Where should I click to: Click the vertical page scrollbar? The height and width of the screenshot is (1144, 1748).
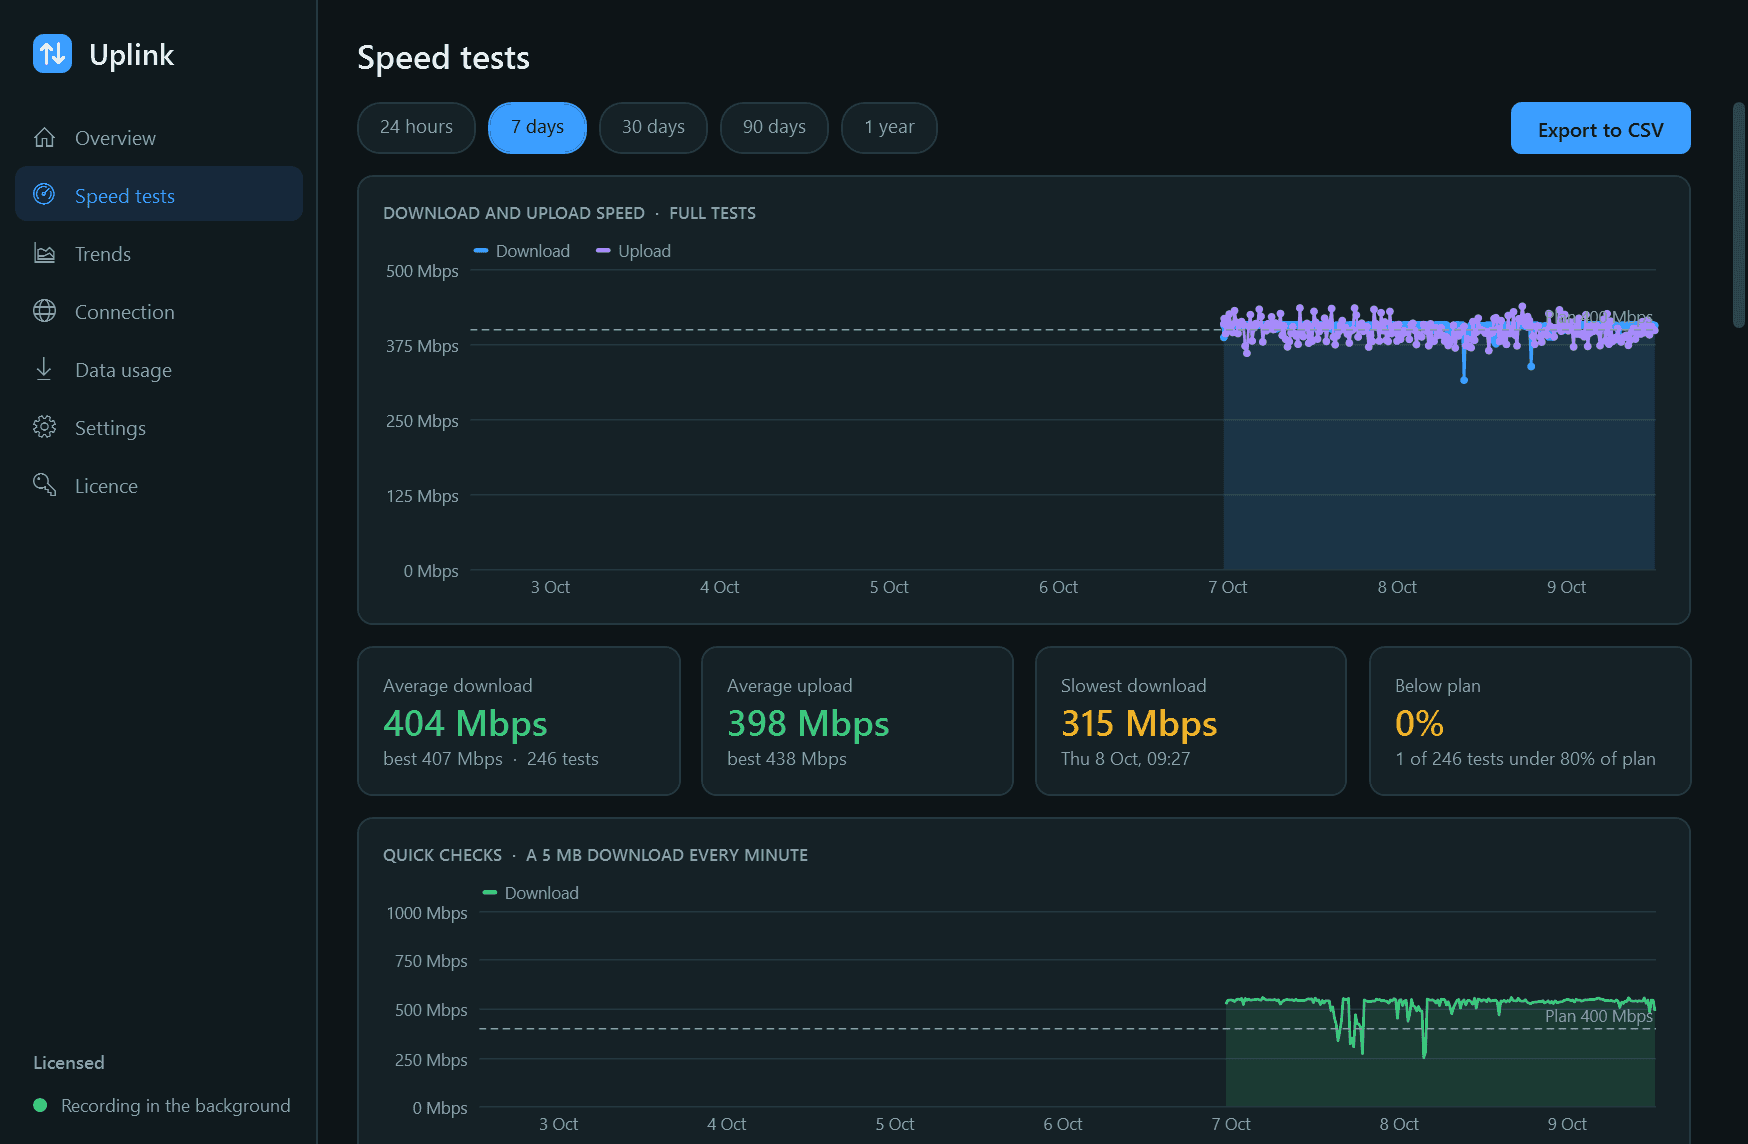[x=1739, y=214]
